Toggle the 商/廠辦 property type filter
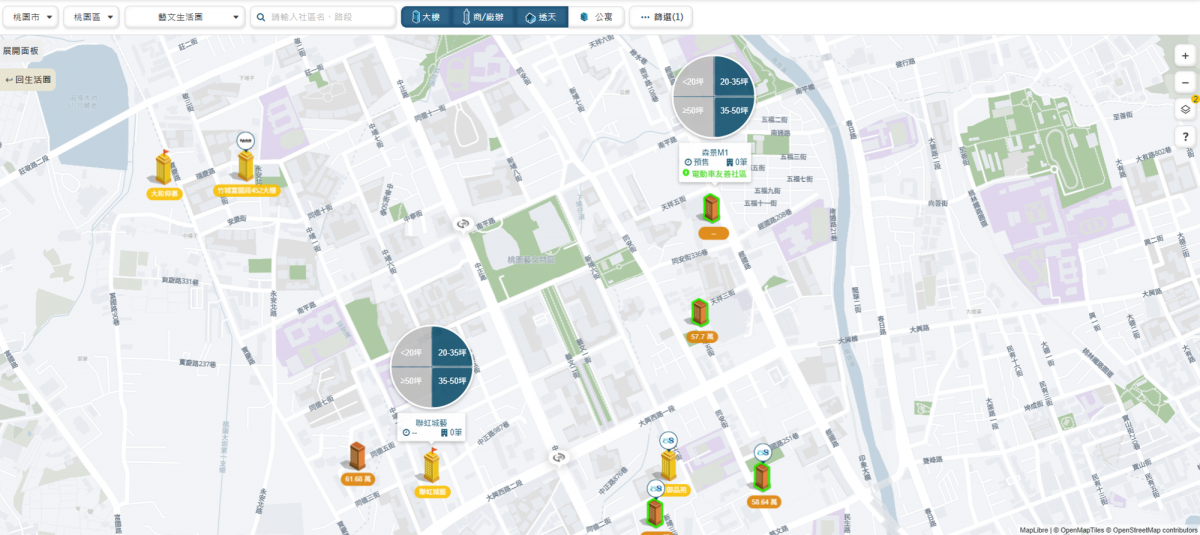The width and height of the screenshot is (1200, 535). 482,17
